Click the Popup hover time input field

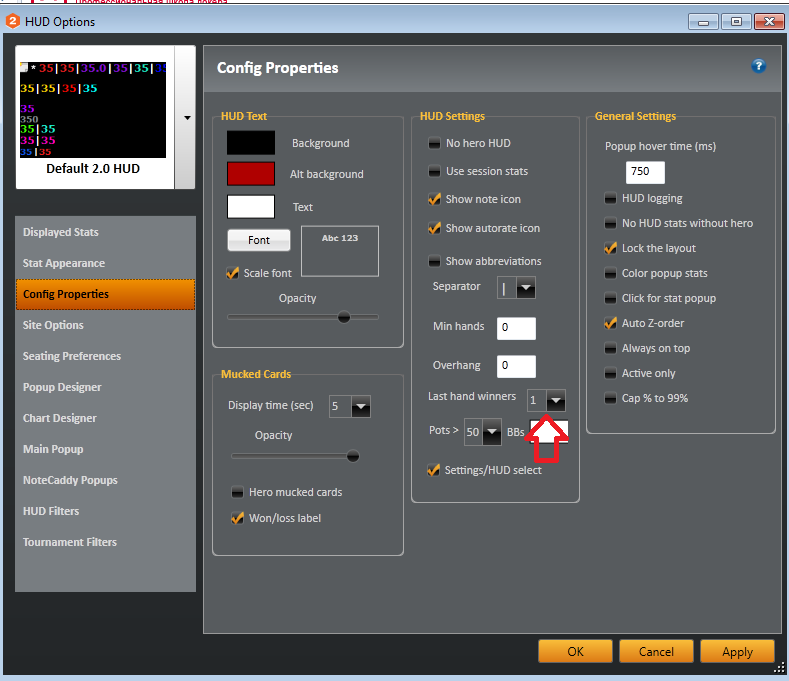(645, 172)
